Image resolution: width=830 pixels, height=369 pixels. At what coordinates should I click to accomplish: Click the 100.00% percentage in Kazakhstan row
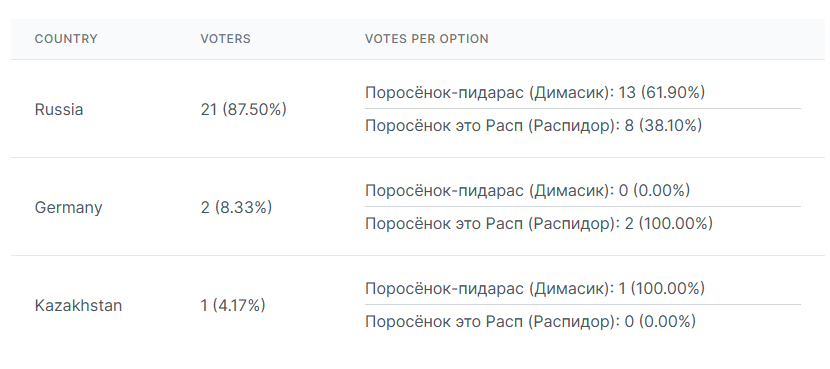(x=668, y=289)
